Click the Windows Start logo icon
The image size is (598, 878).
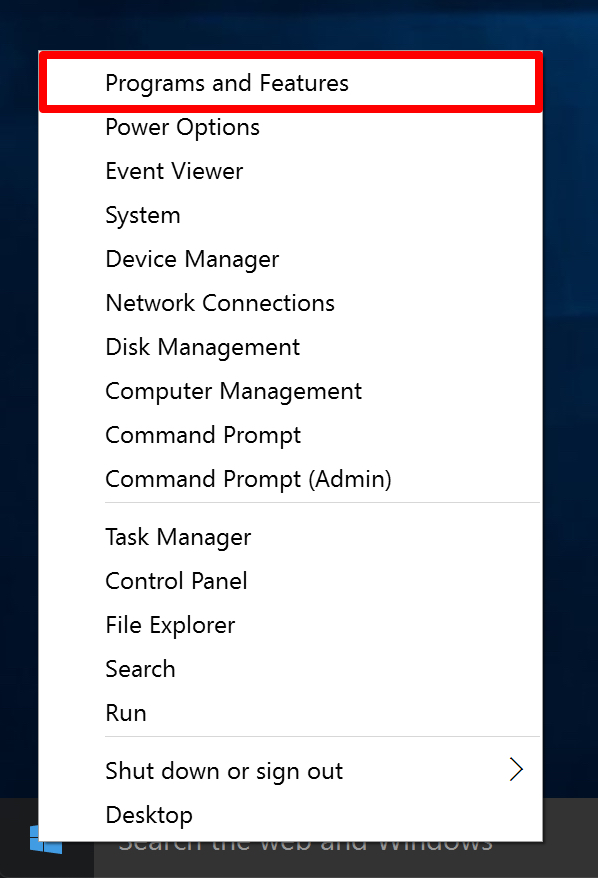pyautogui.click(x=46, y=839)
